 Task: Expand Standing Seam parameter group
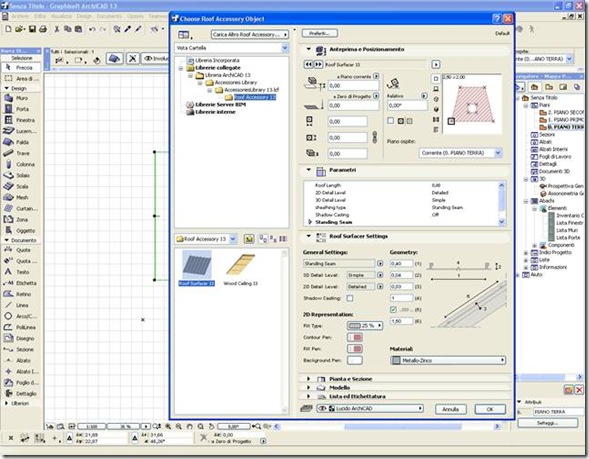point(310,222)
